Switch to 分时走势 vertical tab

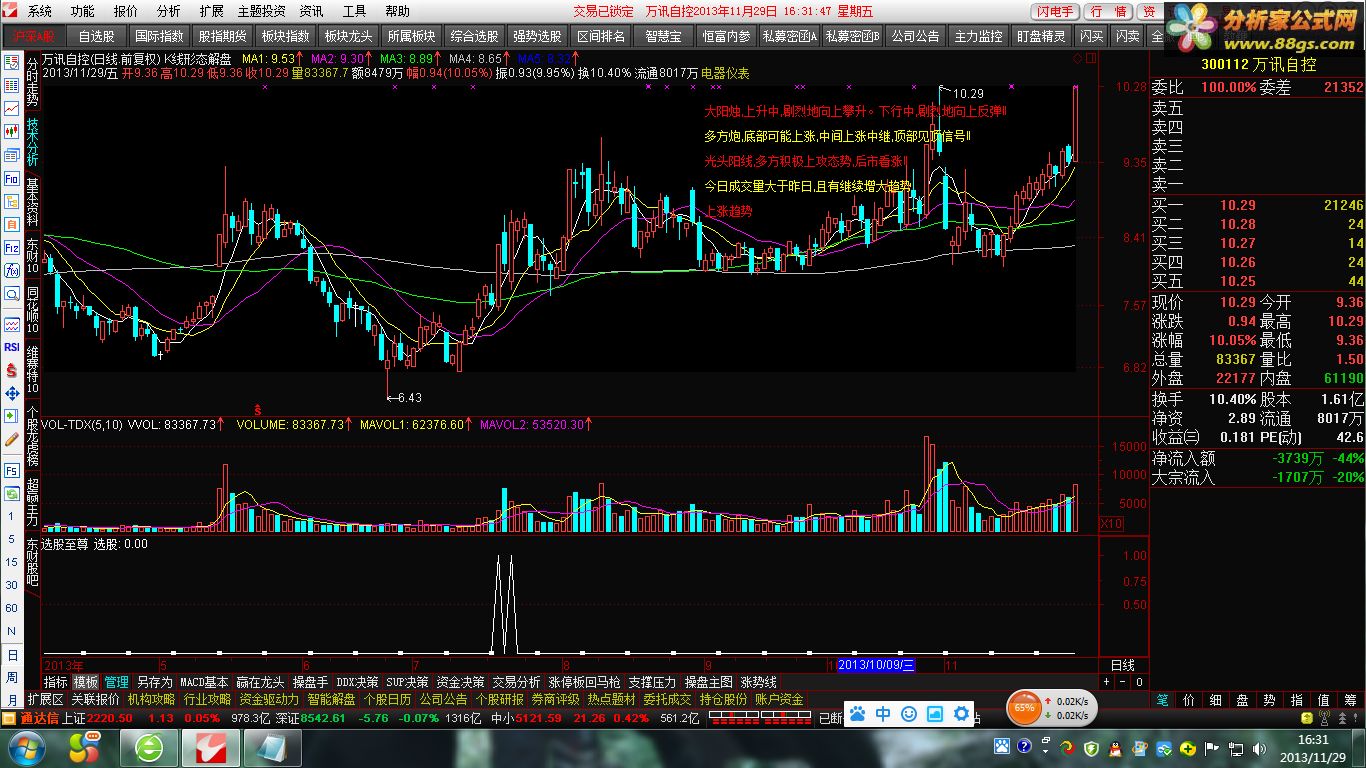click(x=33, y=81)
